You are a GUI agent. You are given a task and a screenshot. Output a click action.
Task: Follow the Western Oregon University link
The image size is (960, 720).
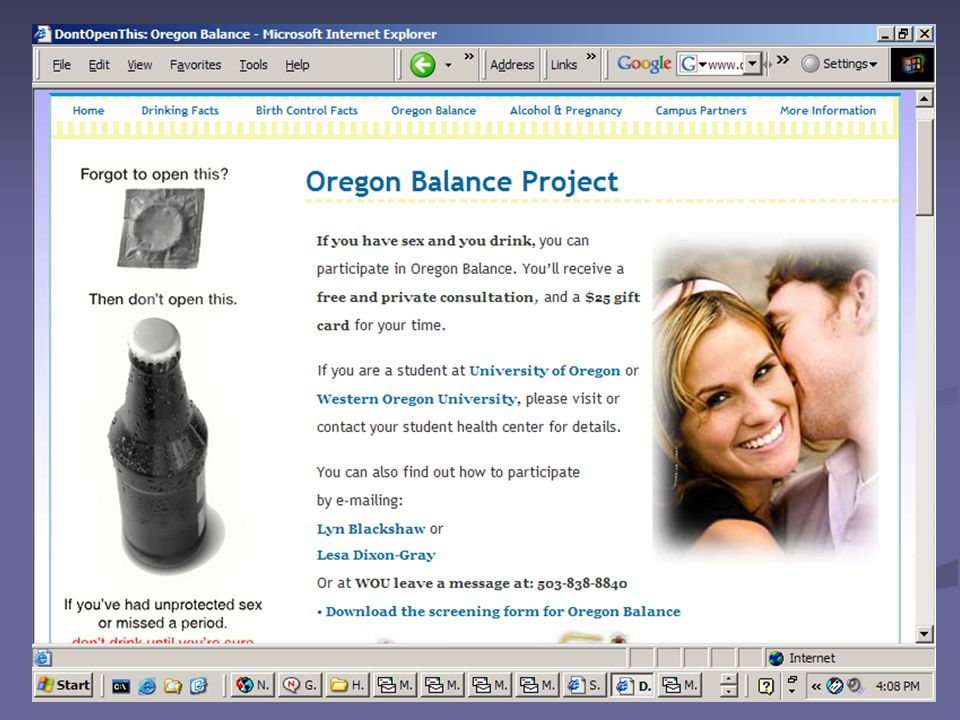[x=416, y=399]
